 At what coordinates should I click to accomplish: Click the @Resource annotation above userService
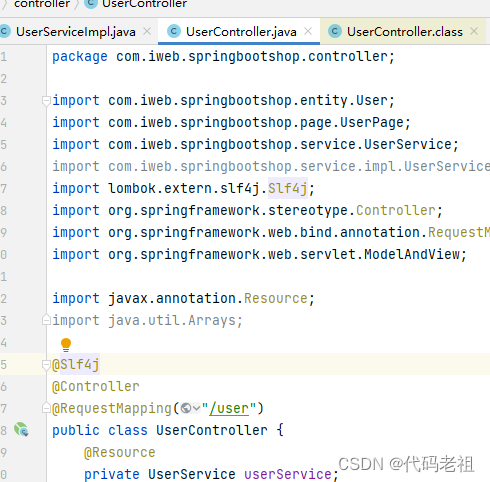coord(120,453)
